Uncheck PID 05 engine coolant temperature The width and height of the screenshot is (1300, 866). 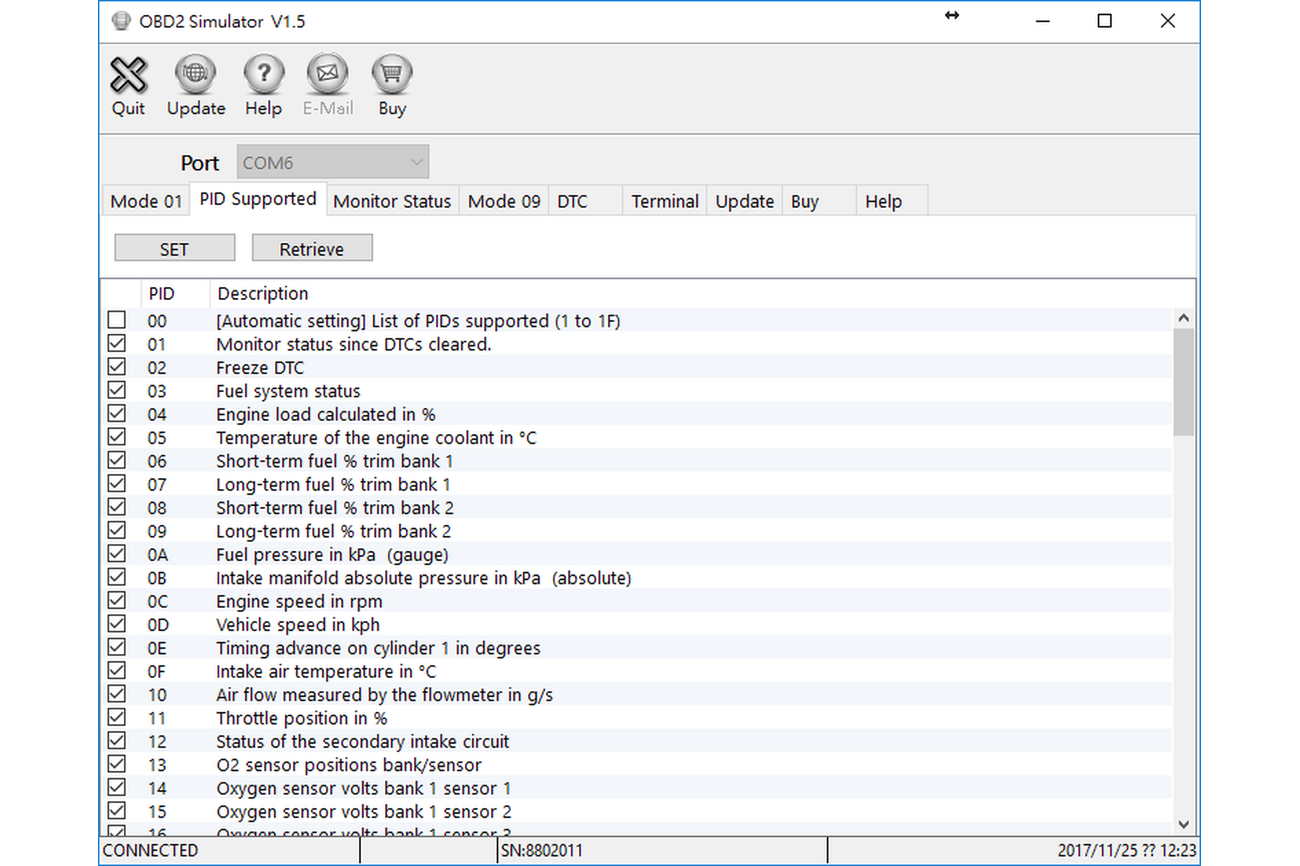click(117, 437)
